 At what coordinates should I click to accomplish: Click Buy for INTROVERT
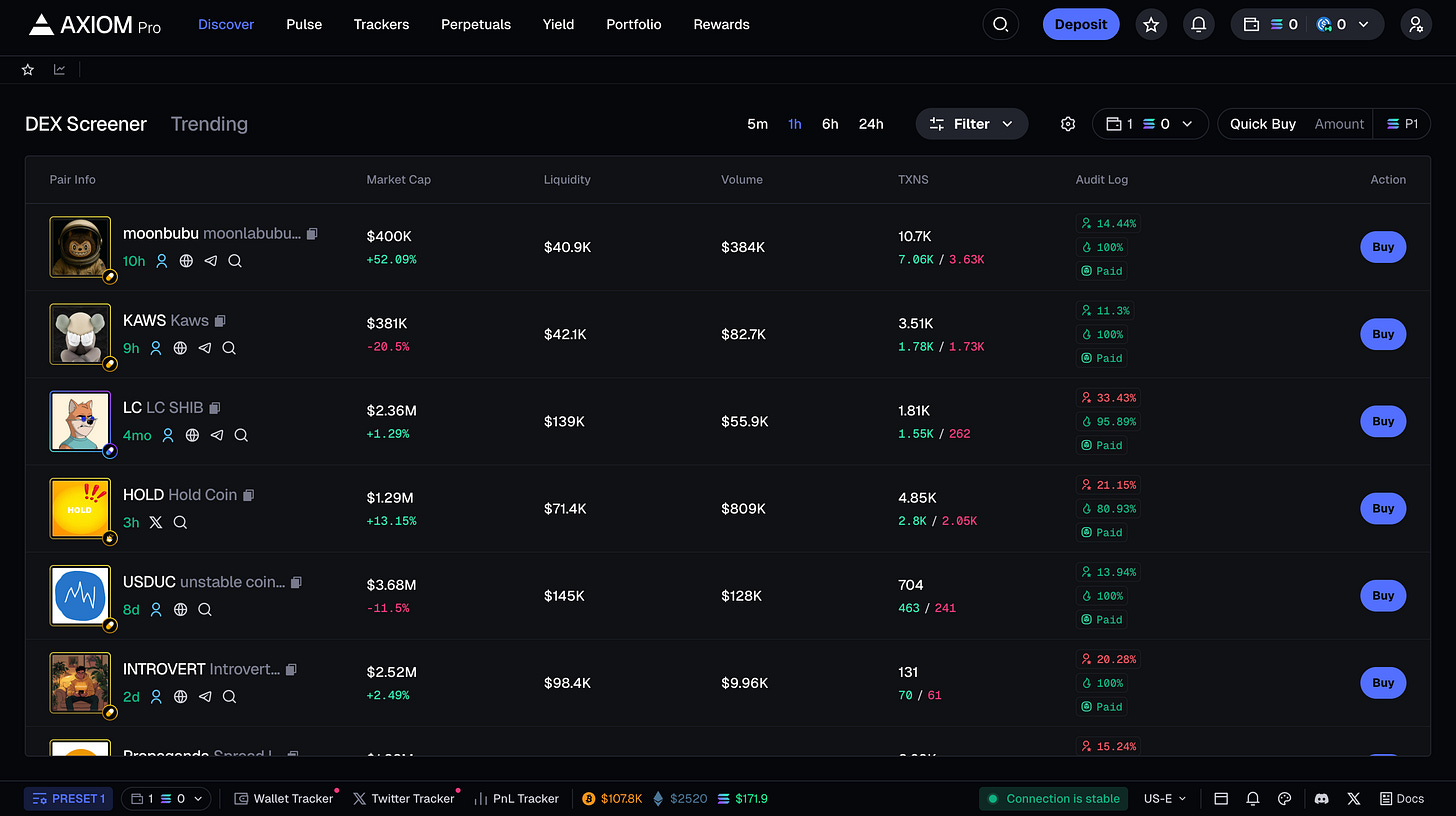coord(1383,683)
